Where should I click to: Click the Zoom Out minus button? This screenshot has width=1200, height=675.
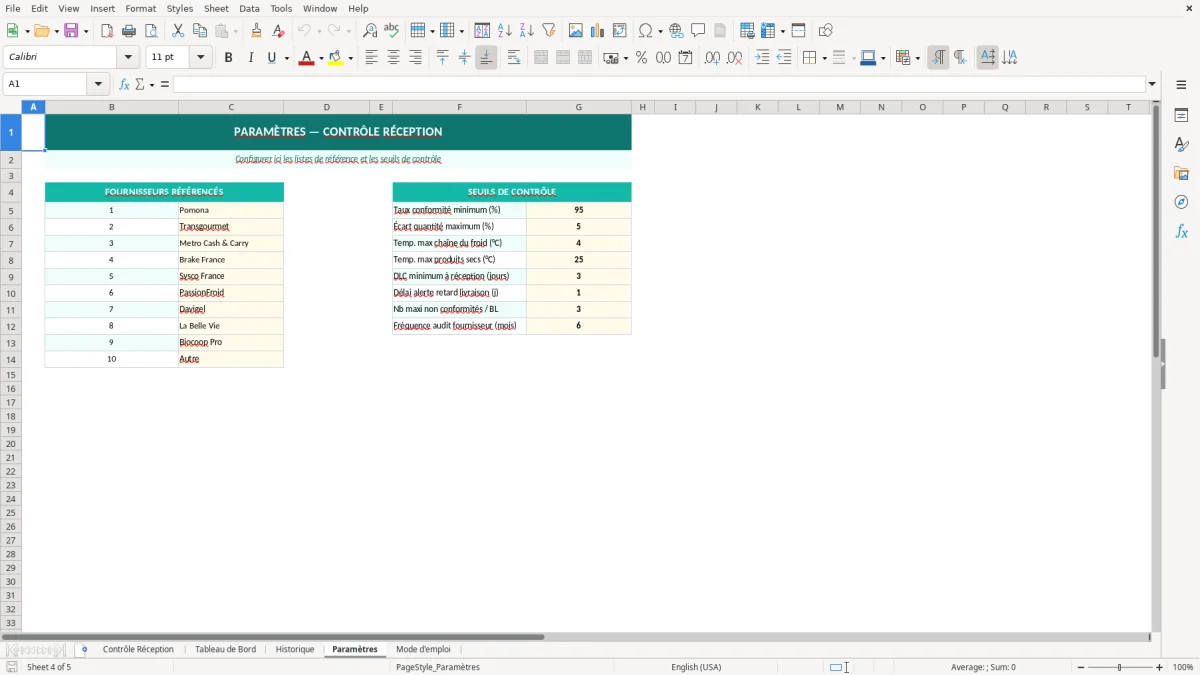[x=1081, y=667]
